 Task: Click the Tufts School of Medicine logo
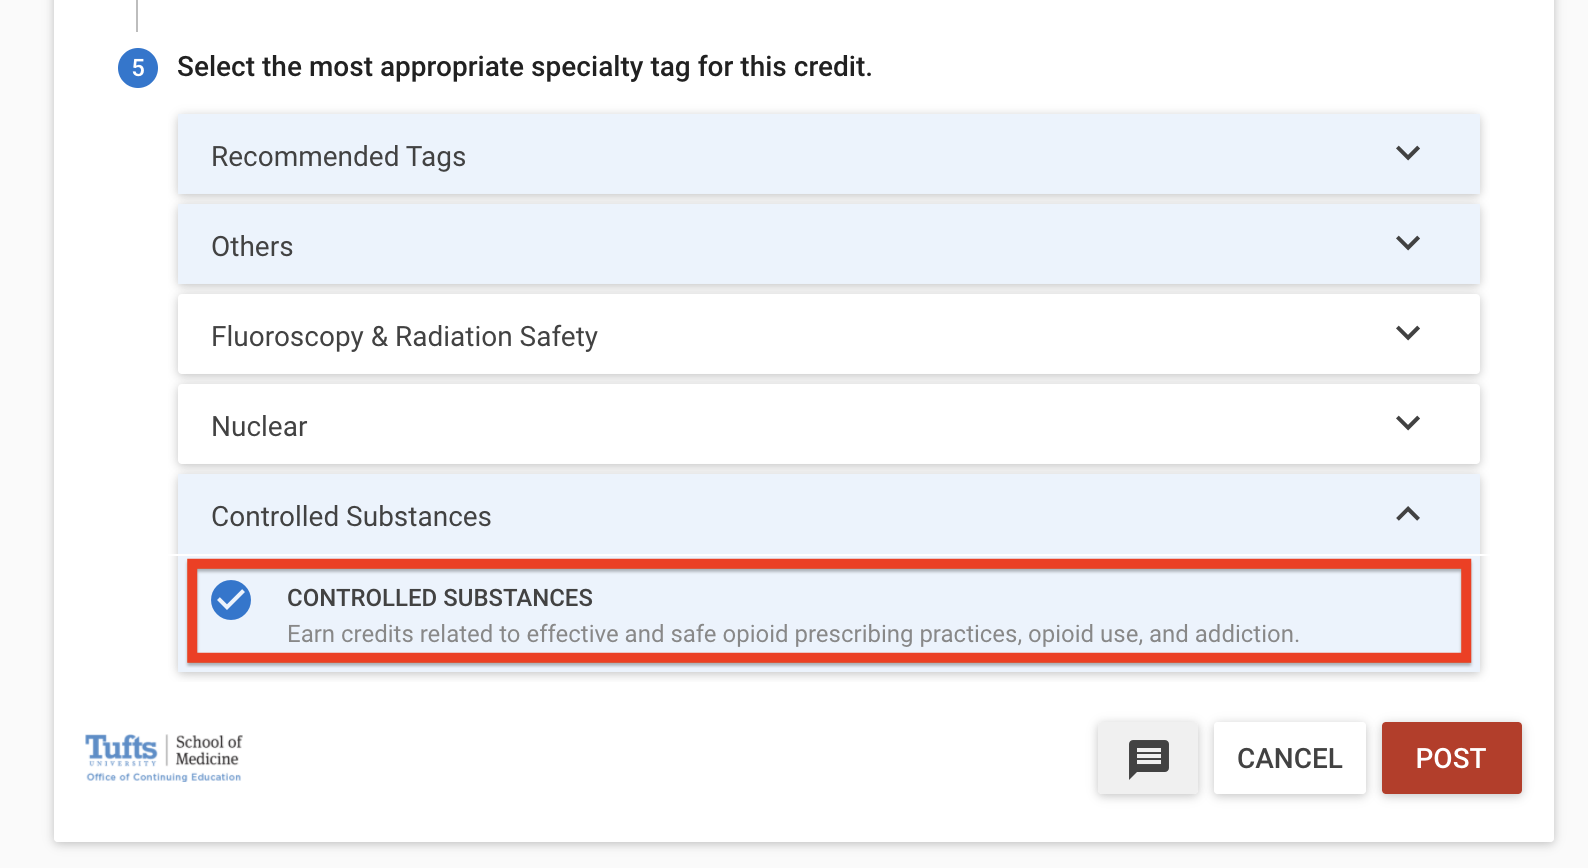(x=164, y=757)
